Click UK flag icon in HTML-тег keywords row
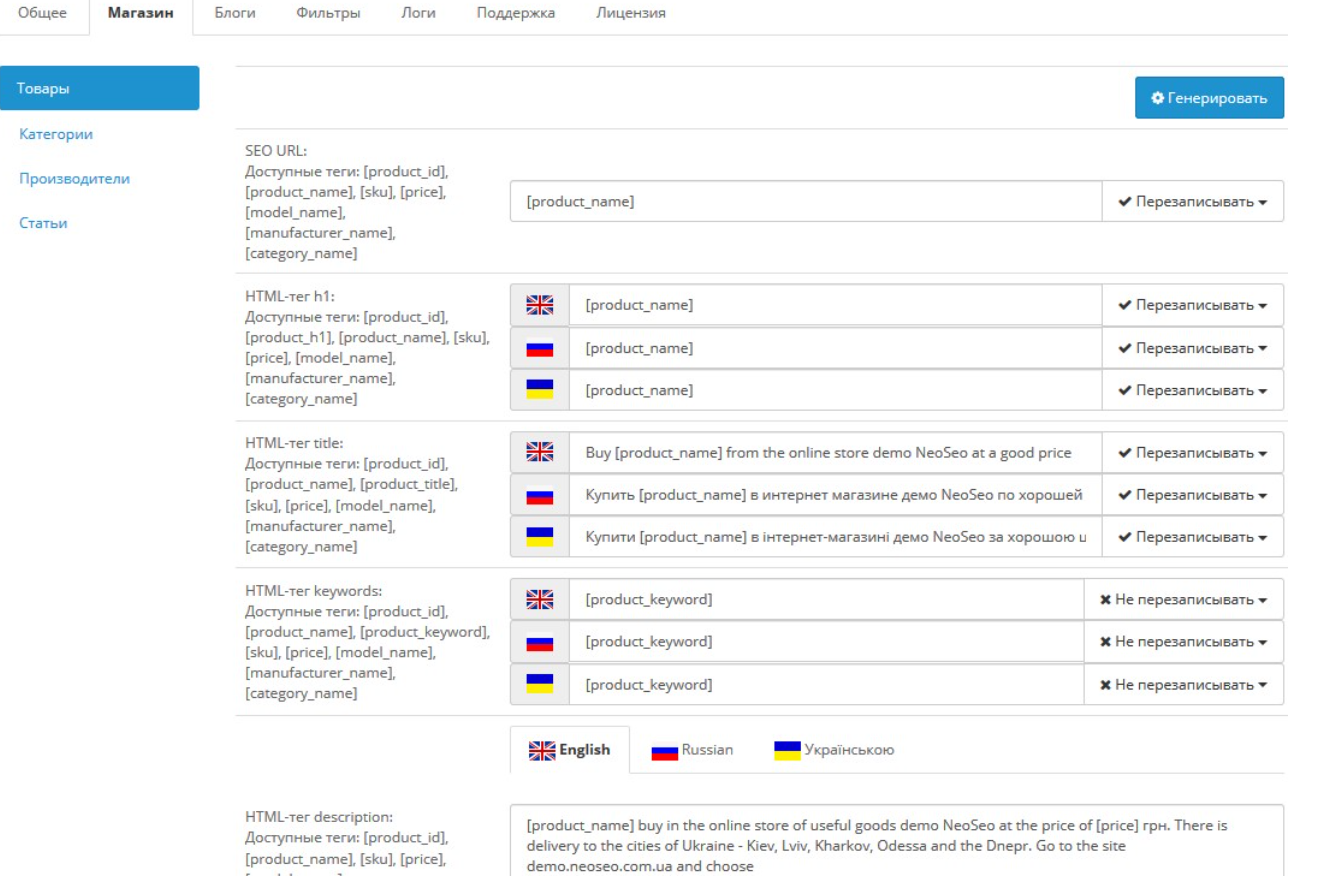The image size is (1343, 878). tap(540, 599)
